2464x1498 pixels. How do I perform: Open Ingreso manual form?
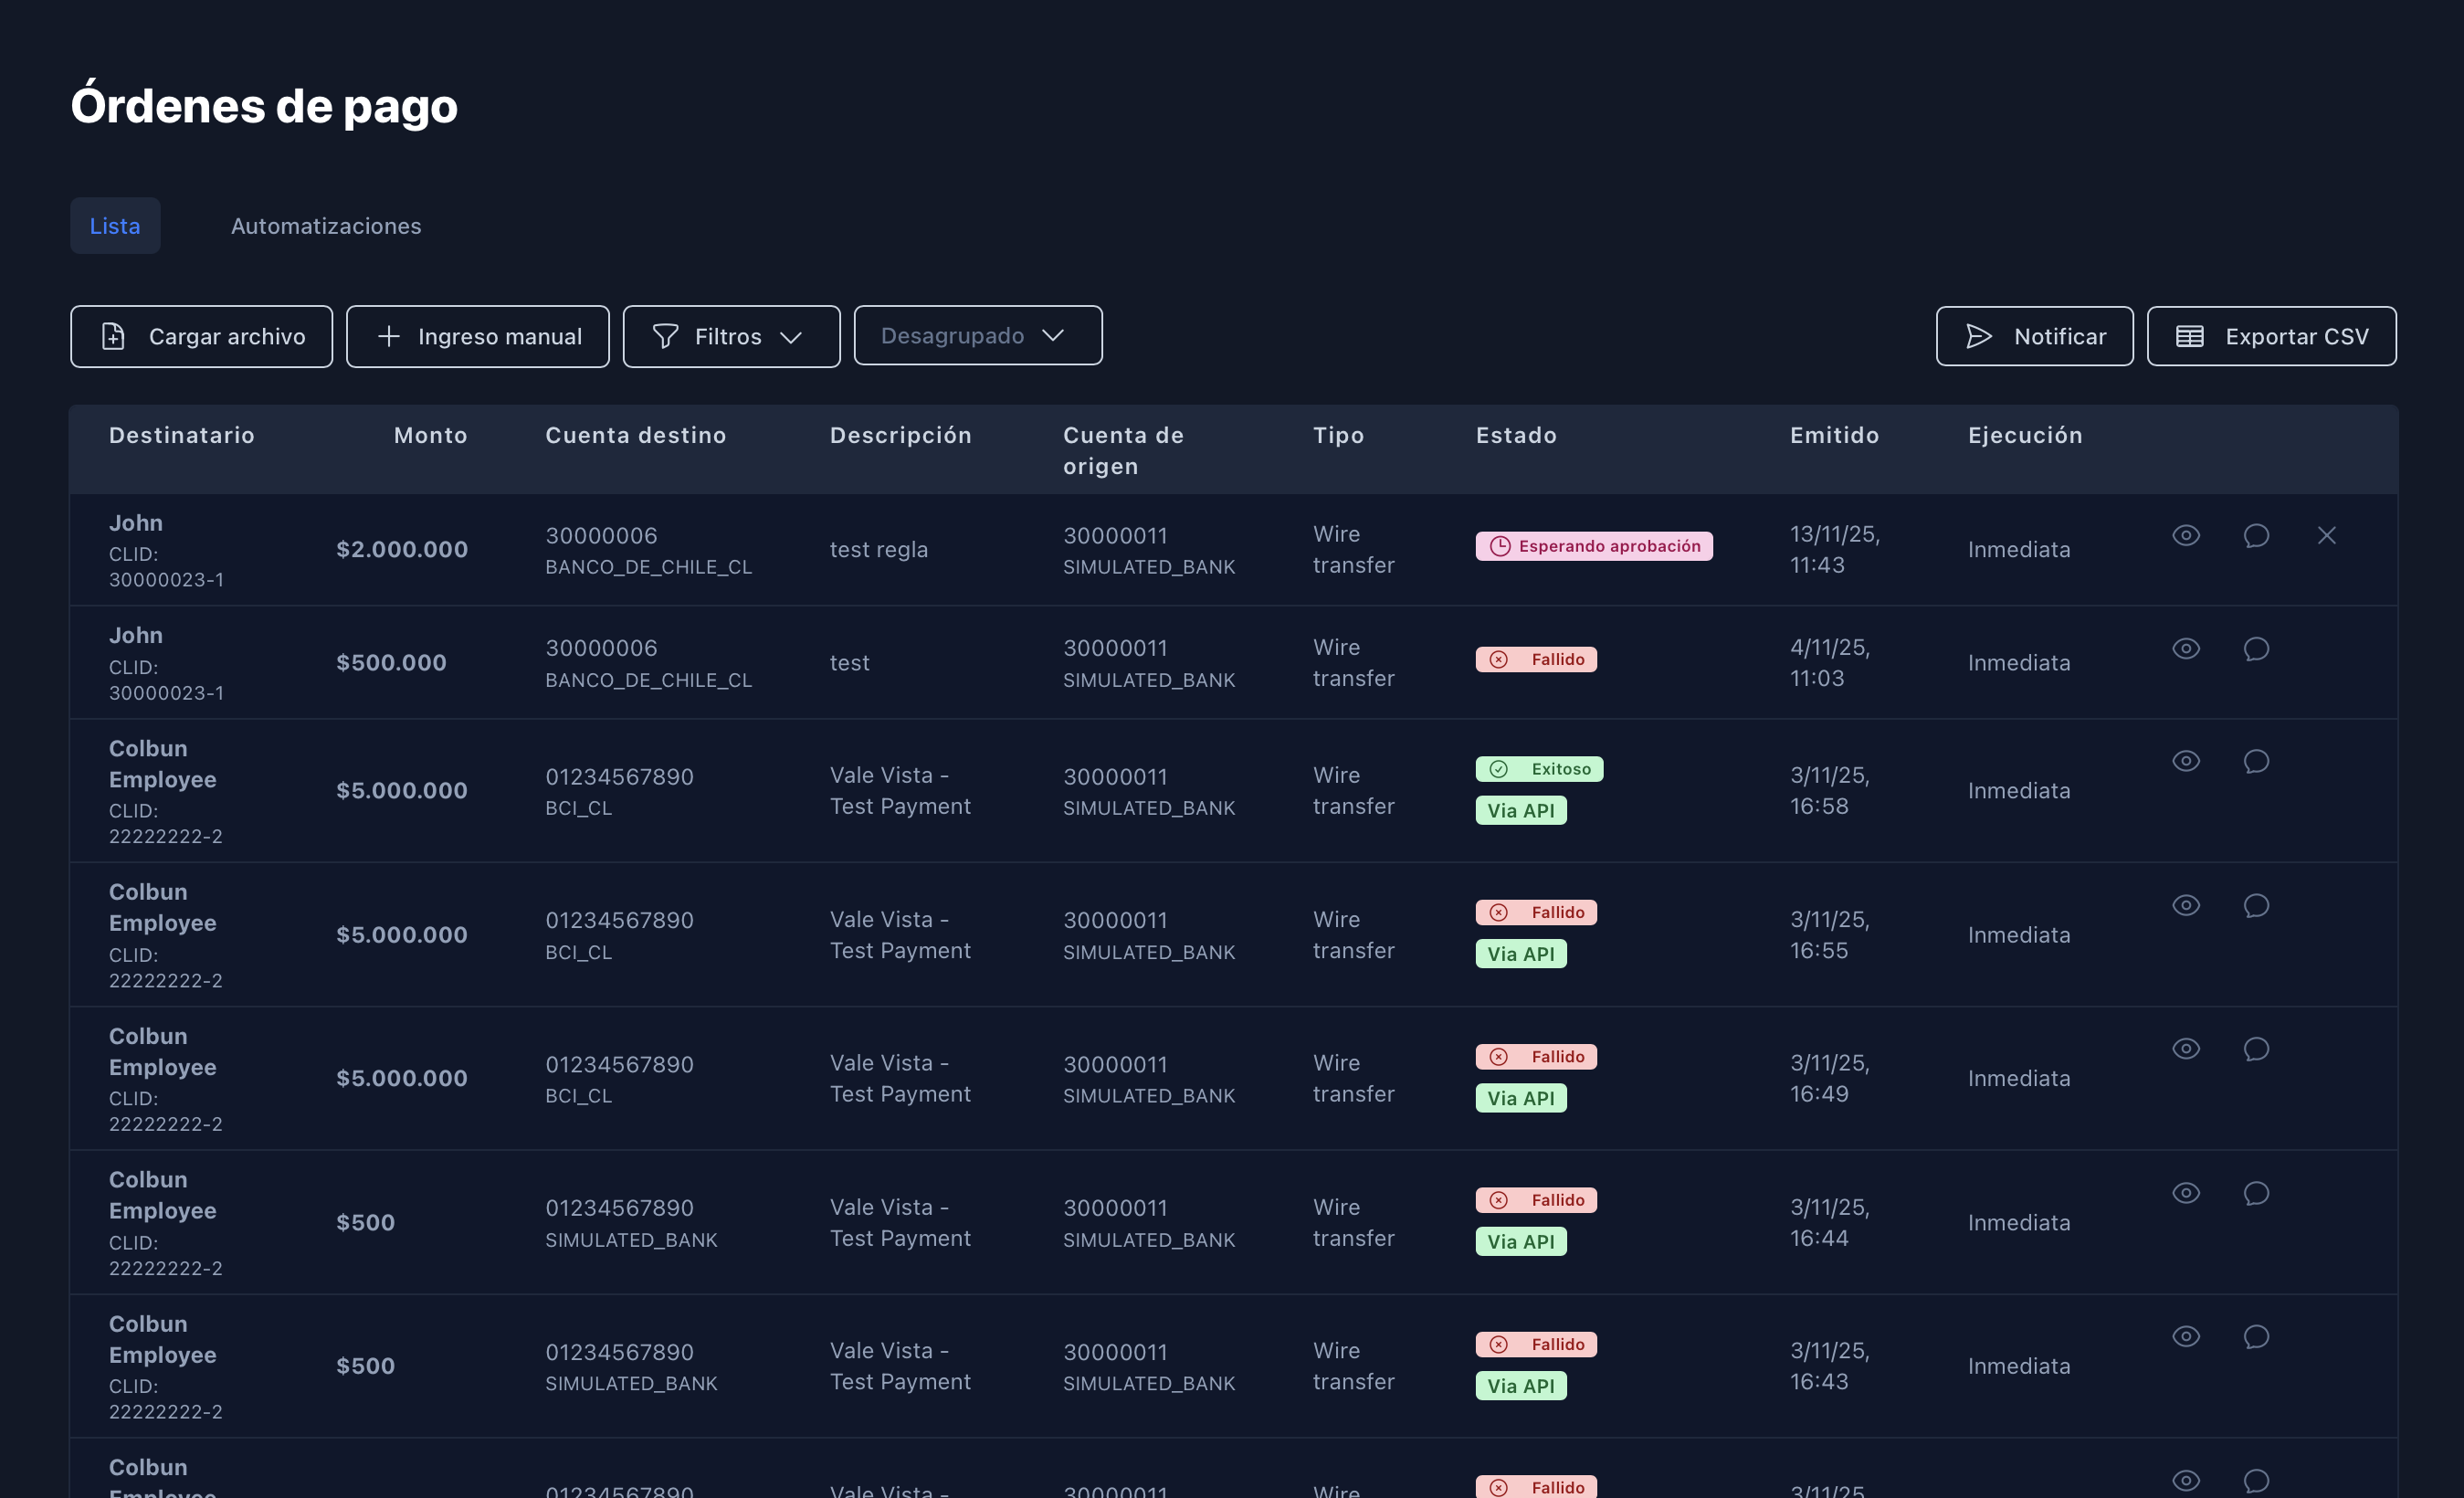[477, 336]
